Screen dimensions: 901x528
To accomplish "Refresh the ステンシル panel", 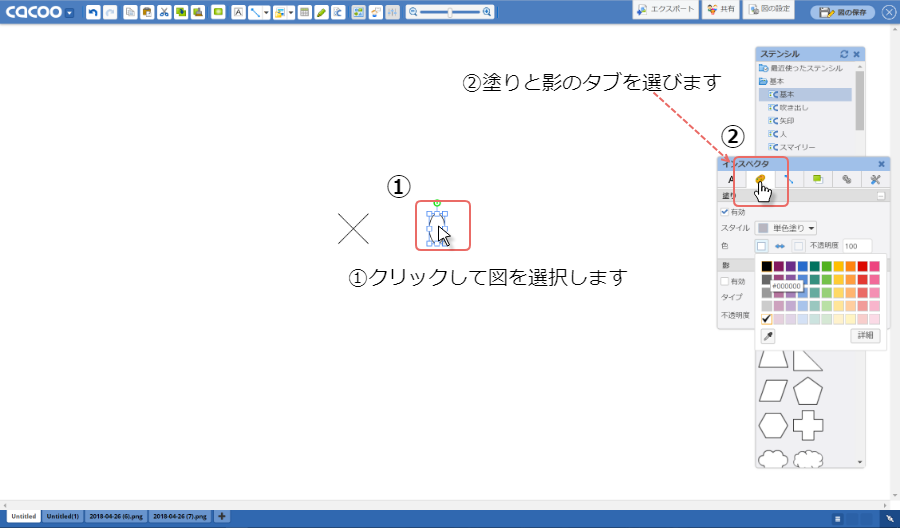I will (844, 54).
